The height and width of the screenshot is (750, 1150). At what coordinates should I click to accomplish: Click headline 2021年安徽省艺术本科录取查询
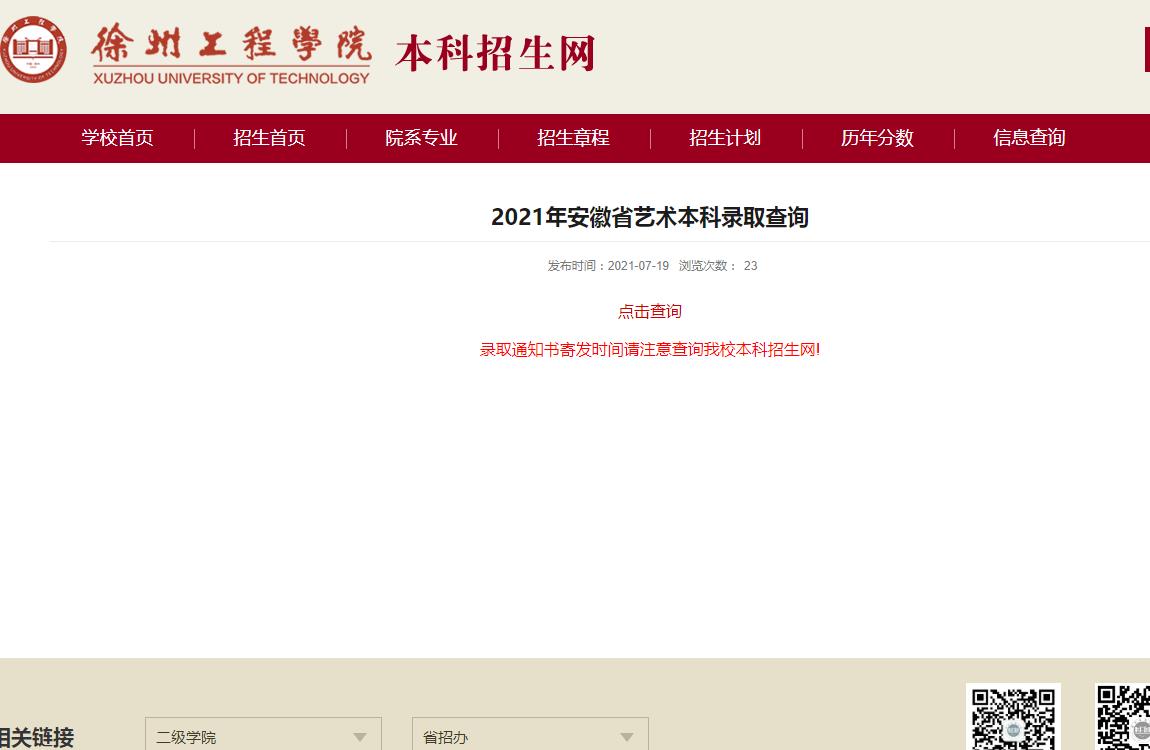(650, 217)
